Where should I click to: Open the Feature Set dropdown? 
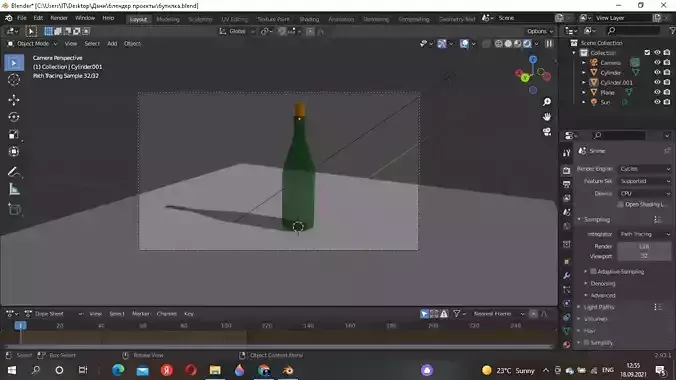point(645,181)
